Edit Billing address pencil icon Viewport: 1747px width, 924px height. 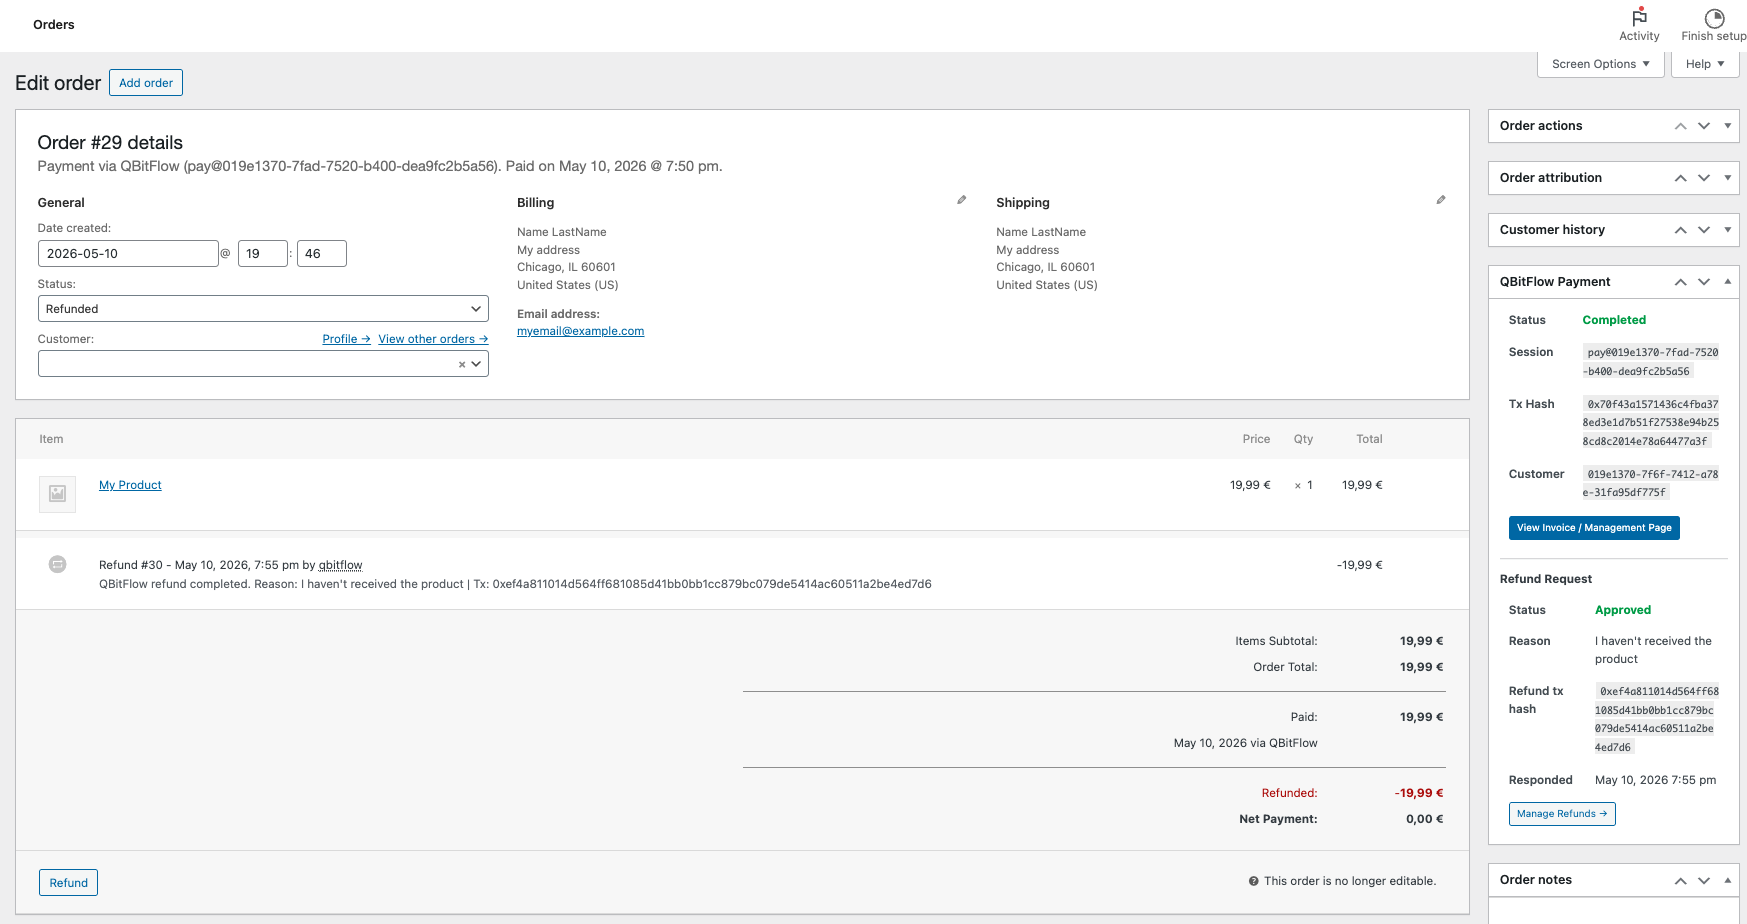tap(962, 200)
